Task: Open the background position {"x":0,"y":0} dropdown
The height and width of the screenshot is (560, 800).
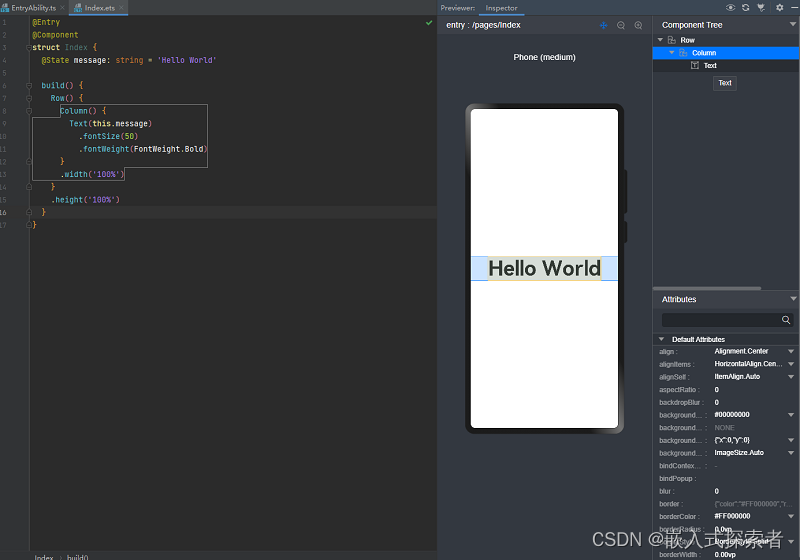Action: tap(791, 440)
